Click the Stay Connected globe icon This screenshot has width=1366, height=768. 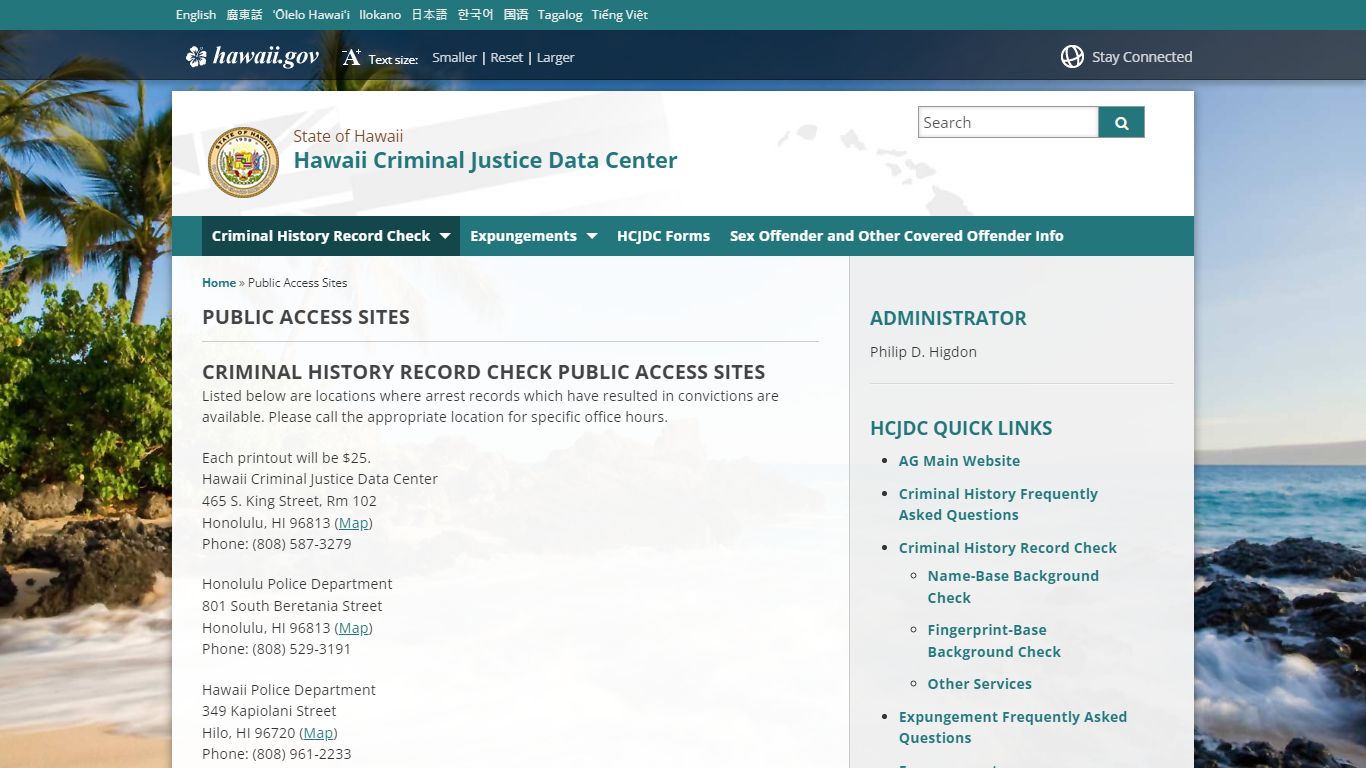pos(1072,57)
